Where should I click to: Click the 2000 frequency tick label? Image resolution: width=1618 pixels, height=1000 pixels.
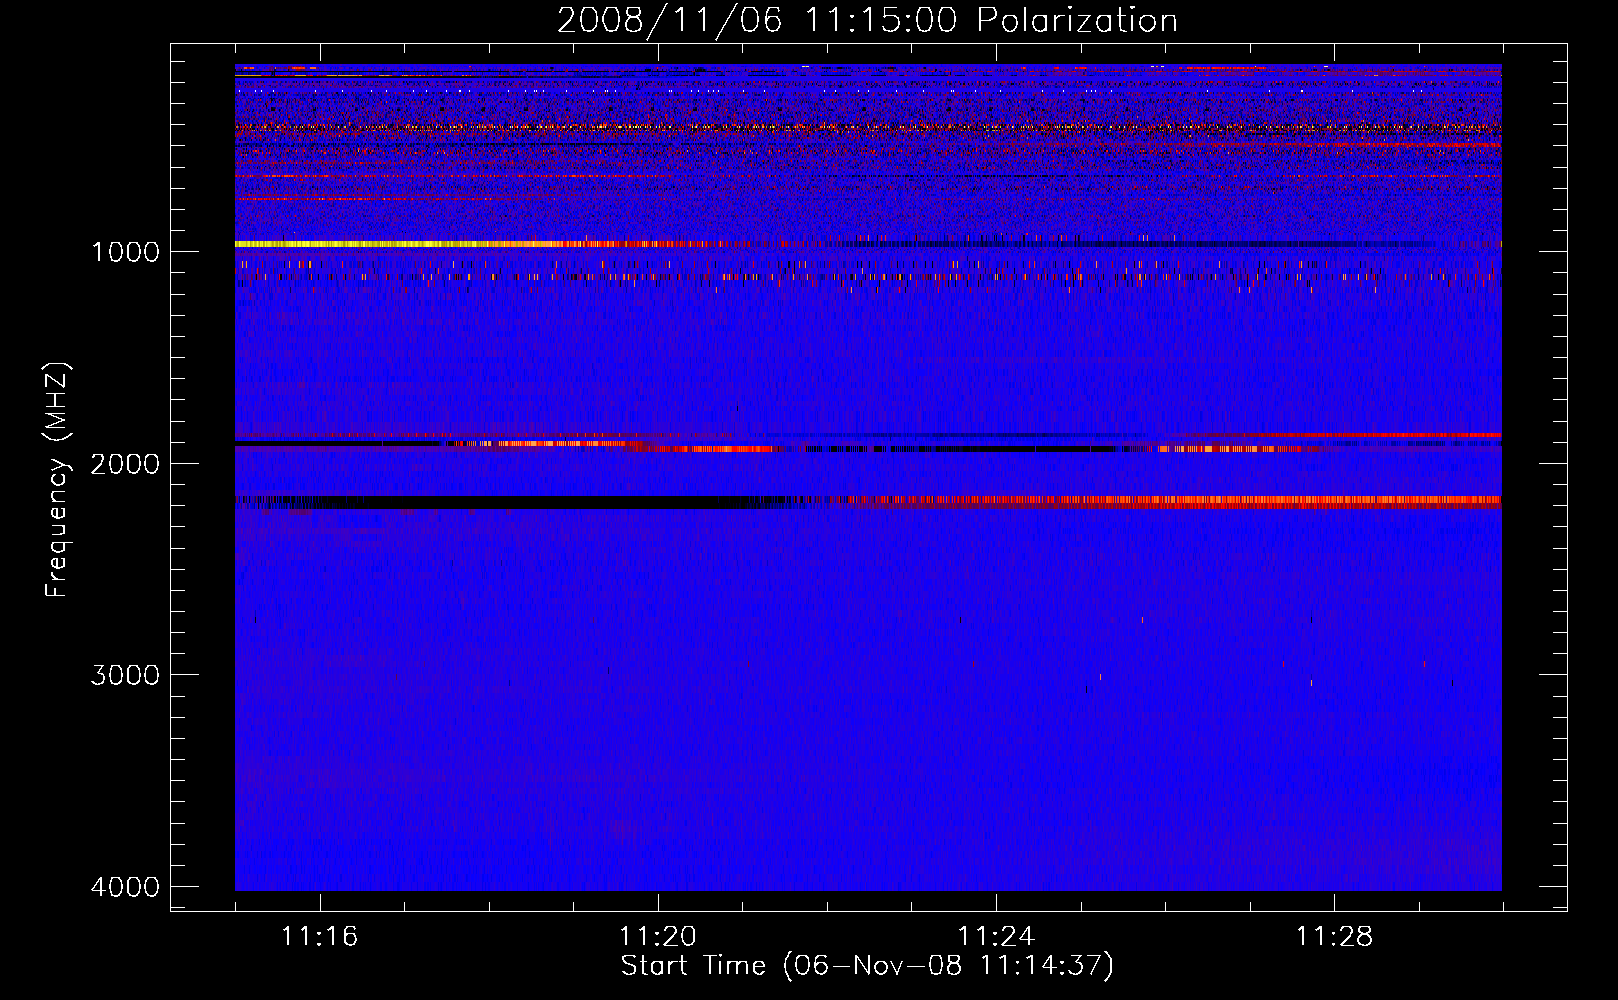coord(125,463)
